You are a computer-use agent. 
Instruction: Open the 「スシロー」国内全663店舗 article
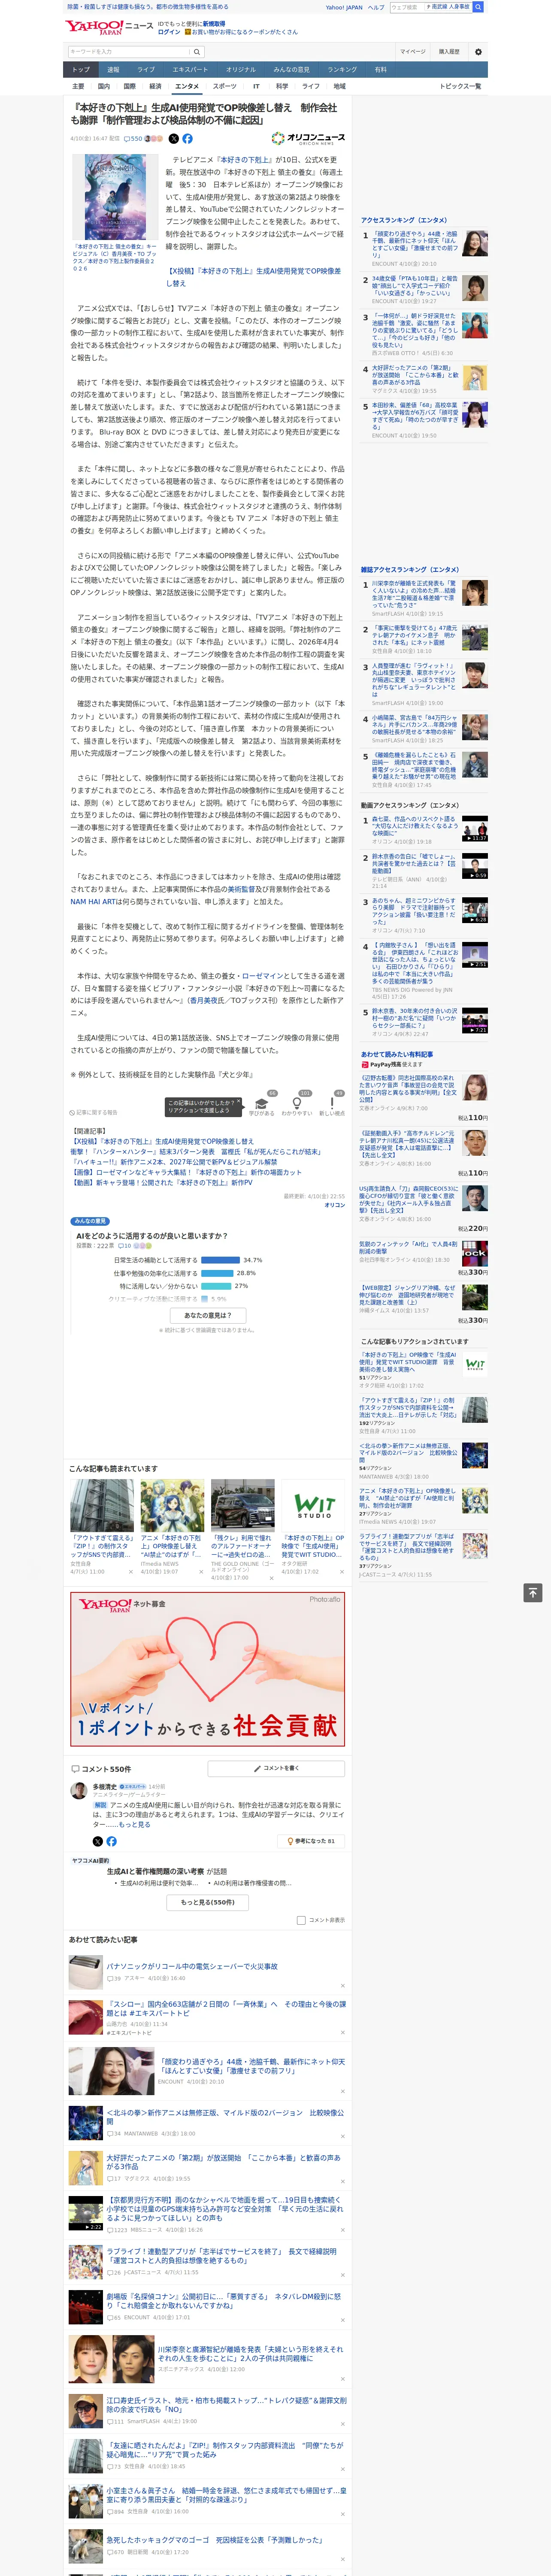coord(226,2009)
